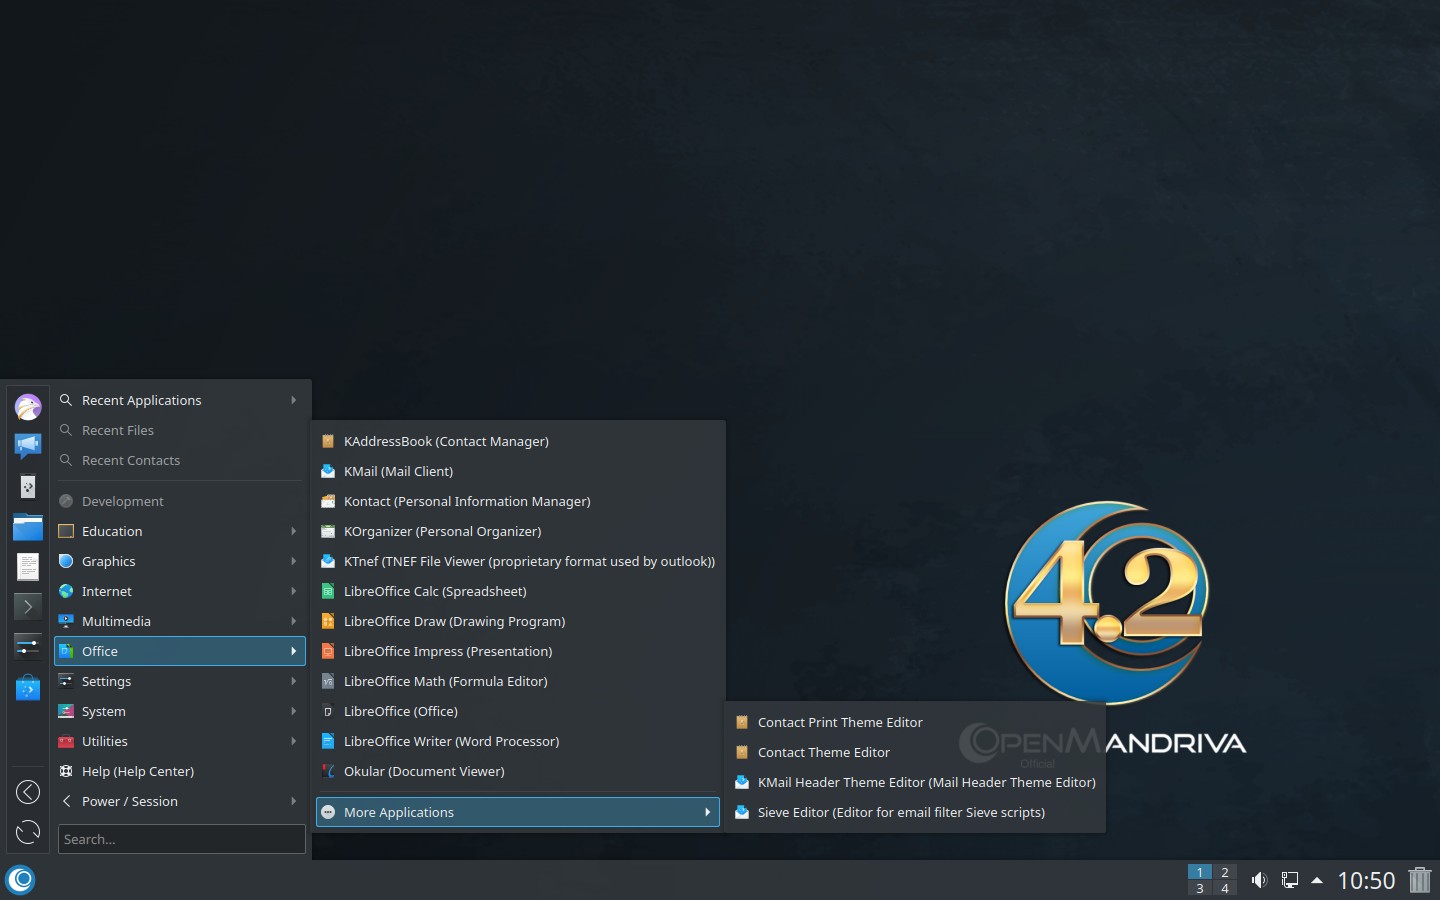The image size is (1440, 900).
Task: Launch LibreOffice Writer from the Office menu
Action: (x=451, y=741)
